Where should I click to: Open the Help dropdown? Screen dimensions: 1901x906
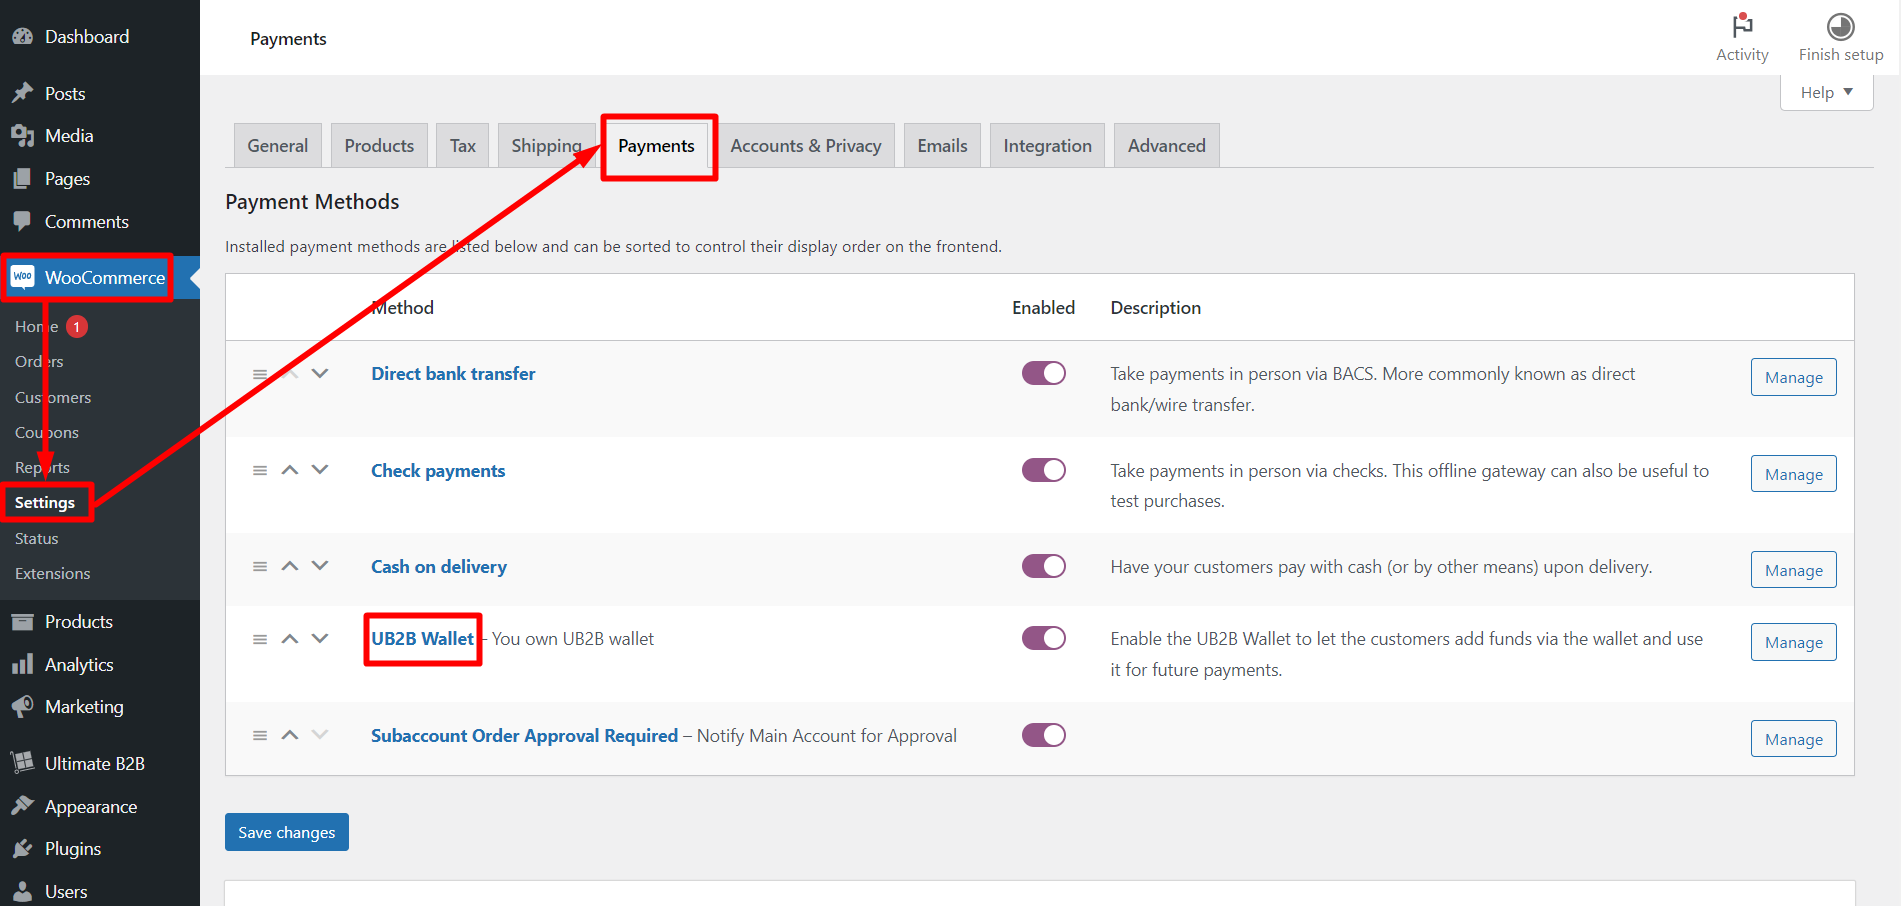click(1826, 92)
